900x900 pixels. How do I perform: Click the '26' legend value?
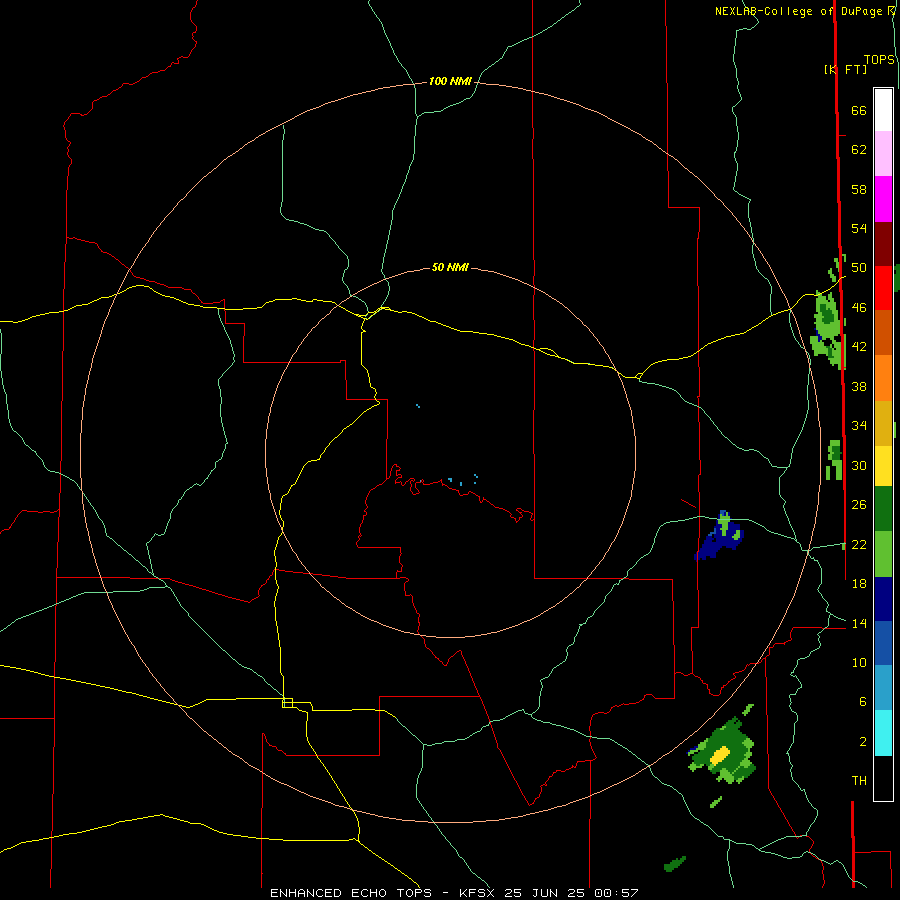point(859,505)
